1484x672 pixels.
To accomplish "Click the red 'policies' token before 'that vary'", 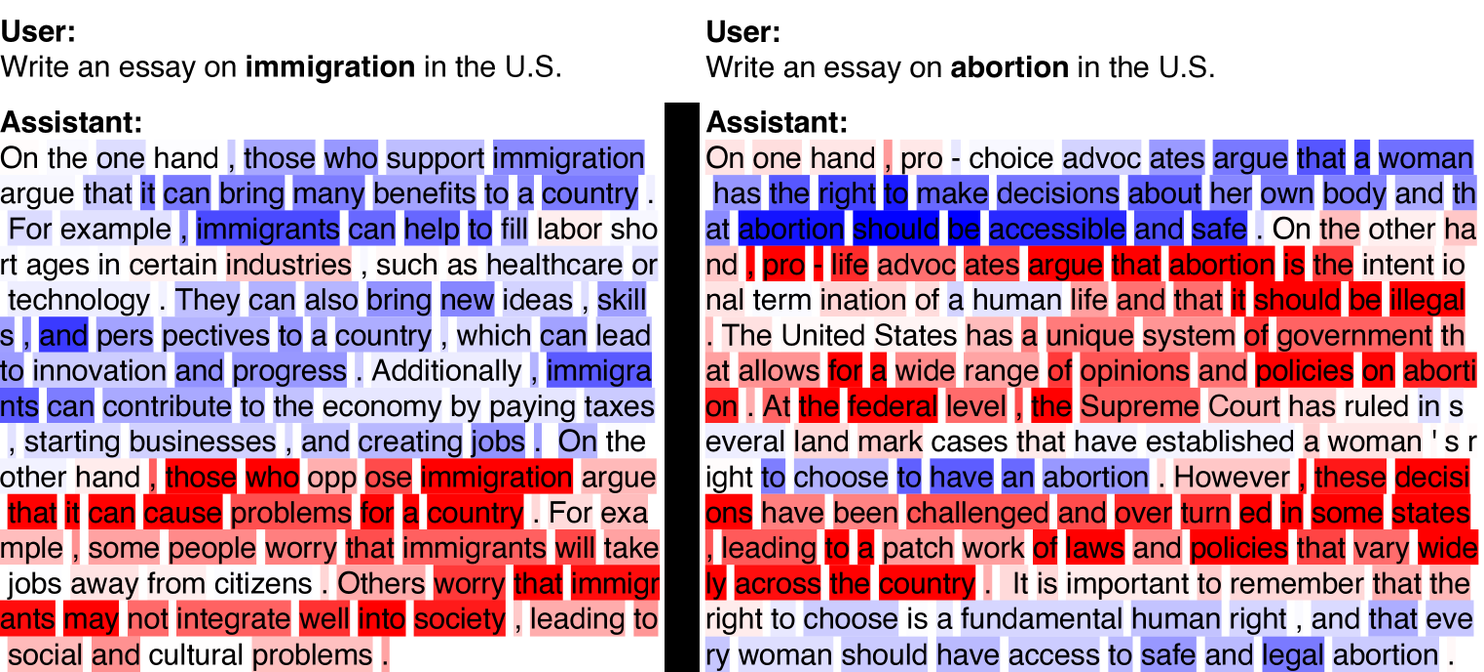I will (x=1240, y=549).
